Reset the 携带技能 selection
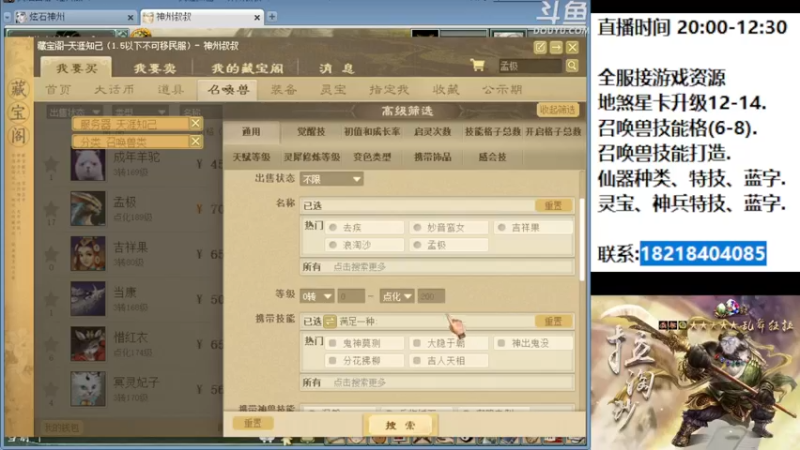This screenshot has height=450, width=800. click(553, 321)
